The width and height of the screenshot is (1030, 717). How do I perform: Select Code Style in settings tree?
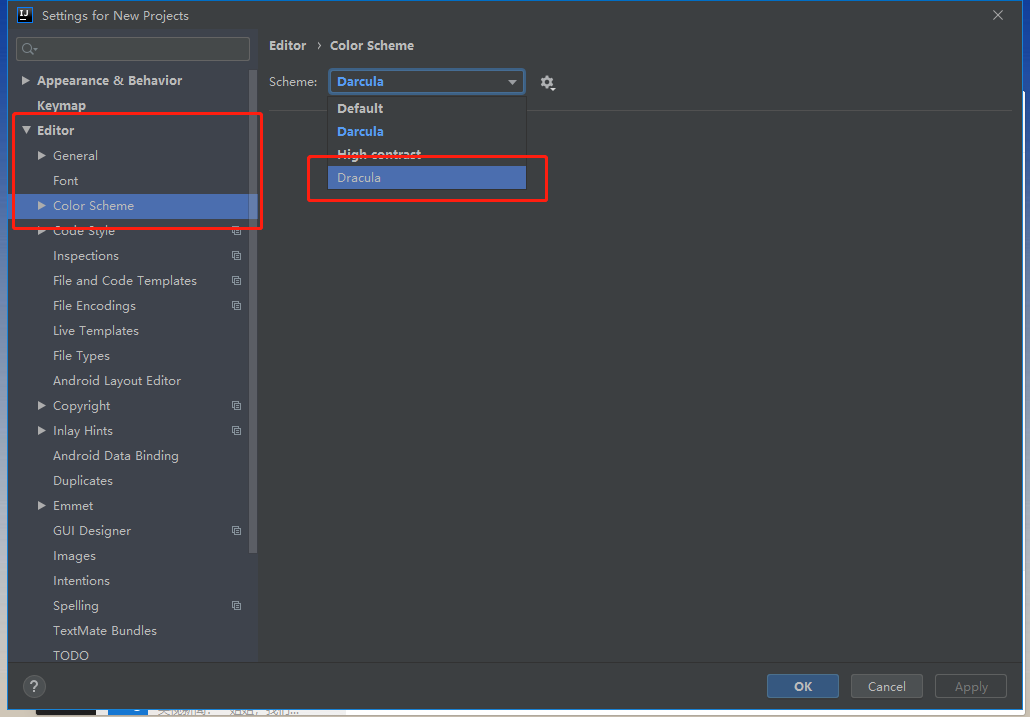tap(84, 230)
